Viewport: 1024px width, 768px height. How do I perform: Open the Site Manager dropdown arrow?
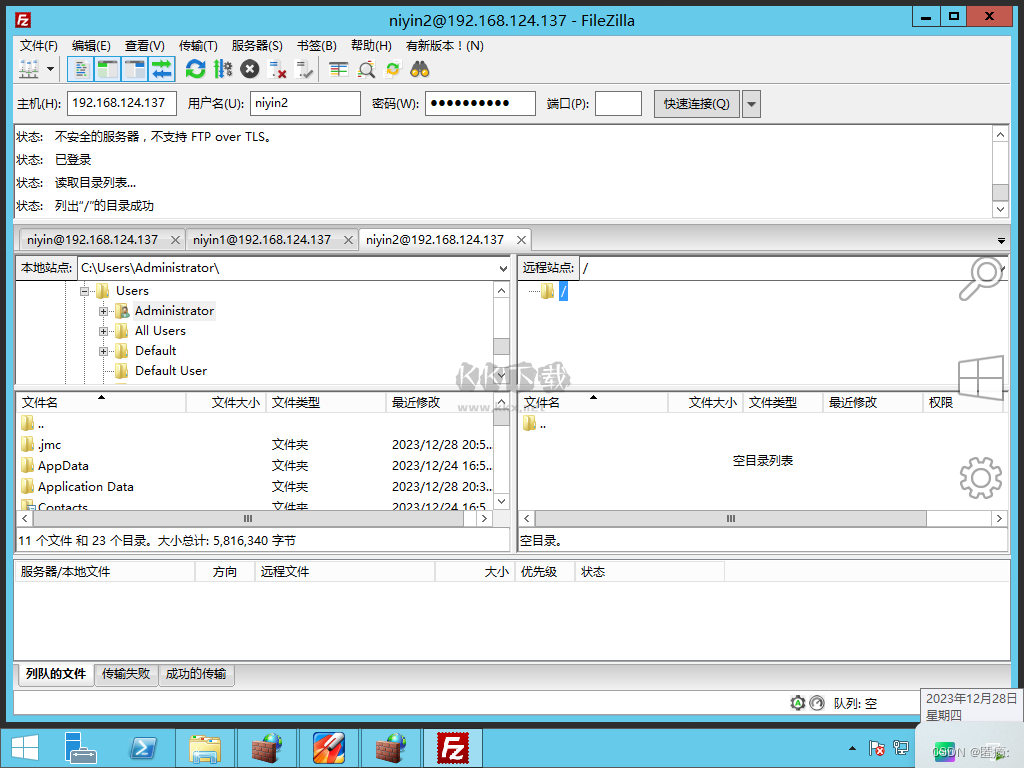click(50, 69)
